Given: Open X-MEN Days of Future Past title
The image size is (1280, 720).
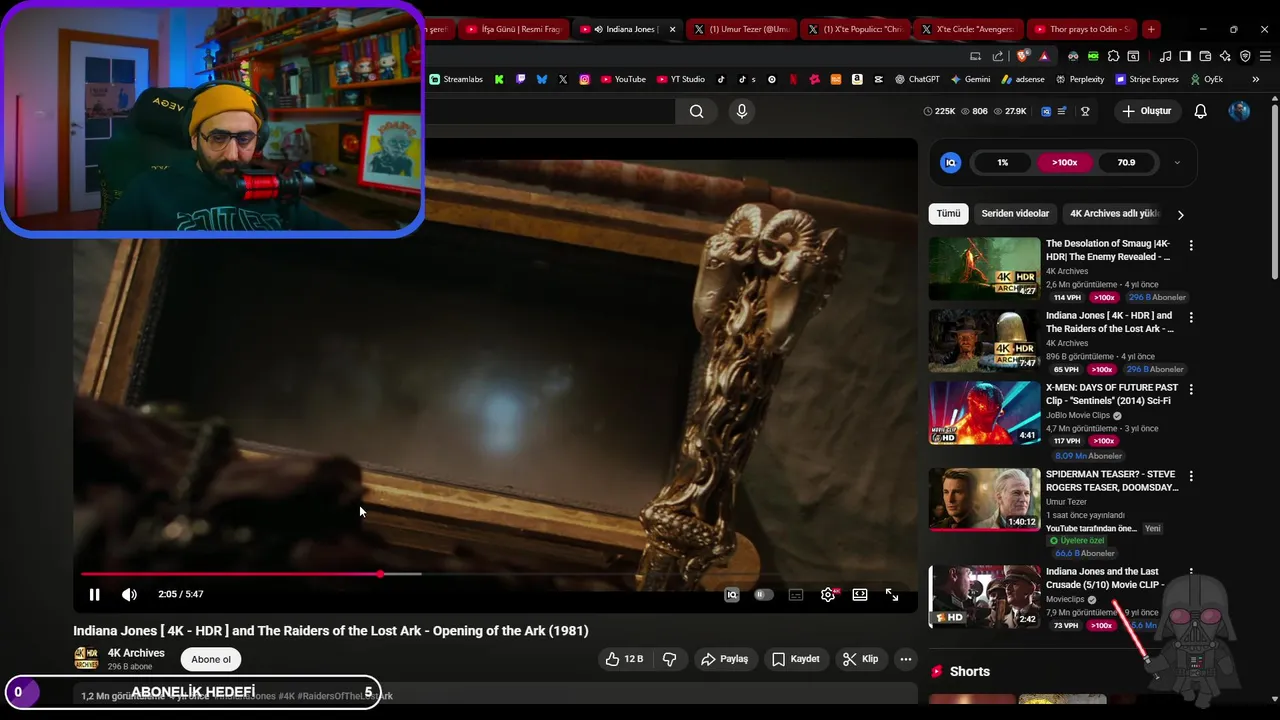Looking at the screenshot, I should pyautogui.click(x=1112, y=394).
